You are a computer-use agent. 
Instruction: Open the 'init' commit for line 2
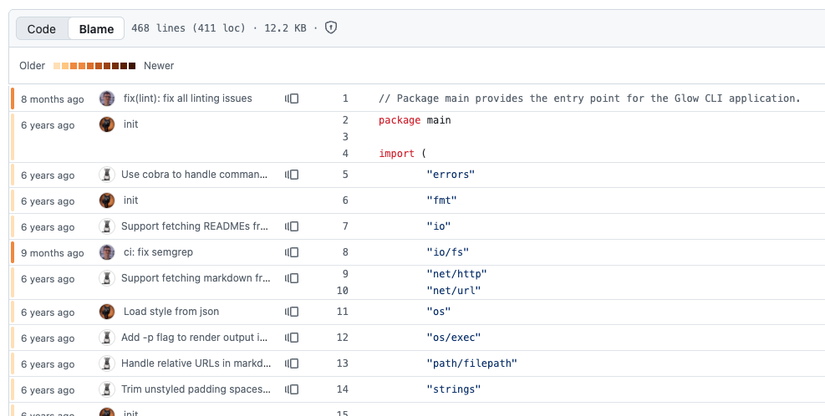click(x=131, y=125)
